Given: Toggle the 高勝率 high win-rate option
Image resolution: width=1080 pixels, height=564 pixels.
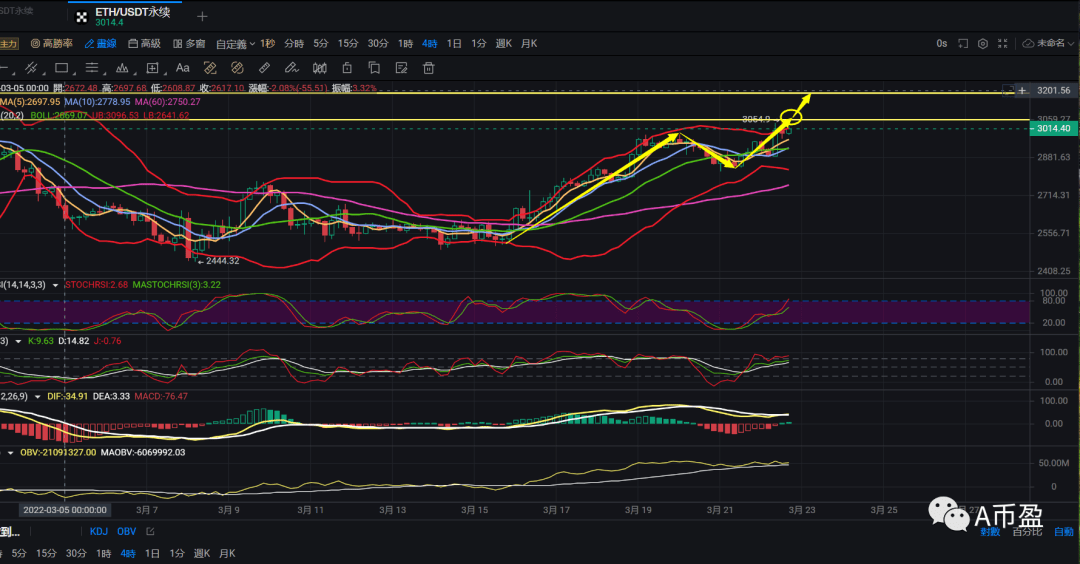Looking at the screenshot, I should tap(52, 43).
